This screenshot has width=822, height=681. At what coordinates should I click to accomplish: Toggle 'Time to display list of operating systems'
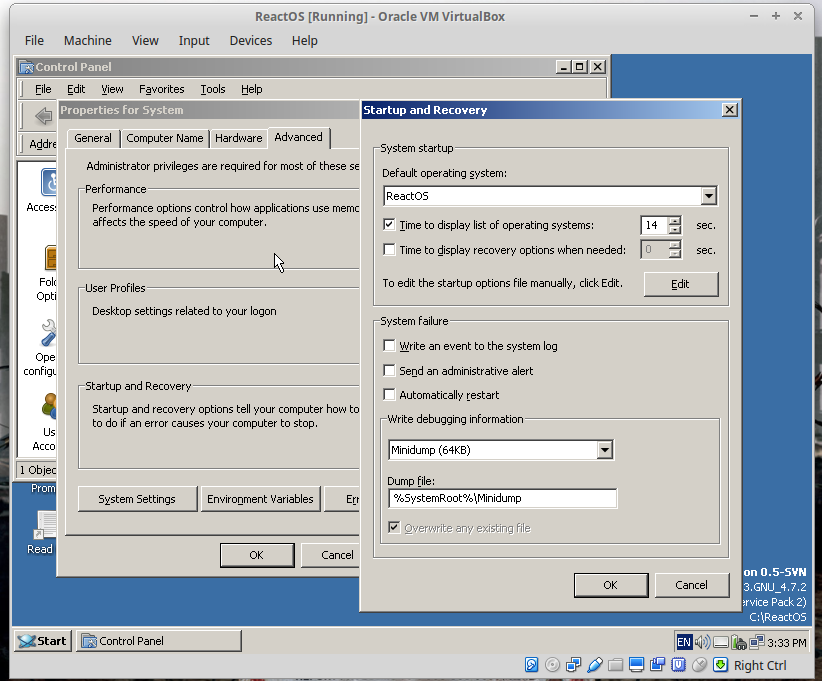pyautogui.click(x=389, y=225)
